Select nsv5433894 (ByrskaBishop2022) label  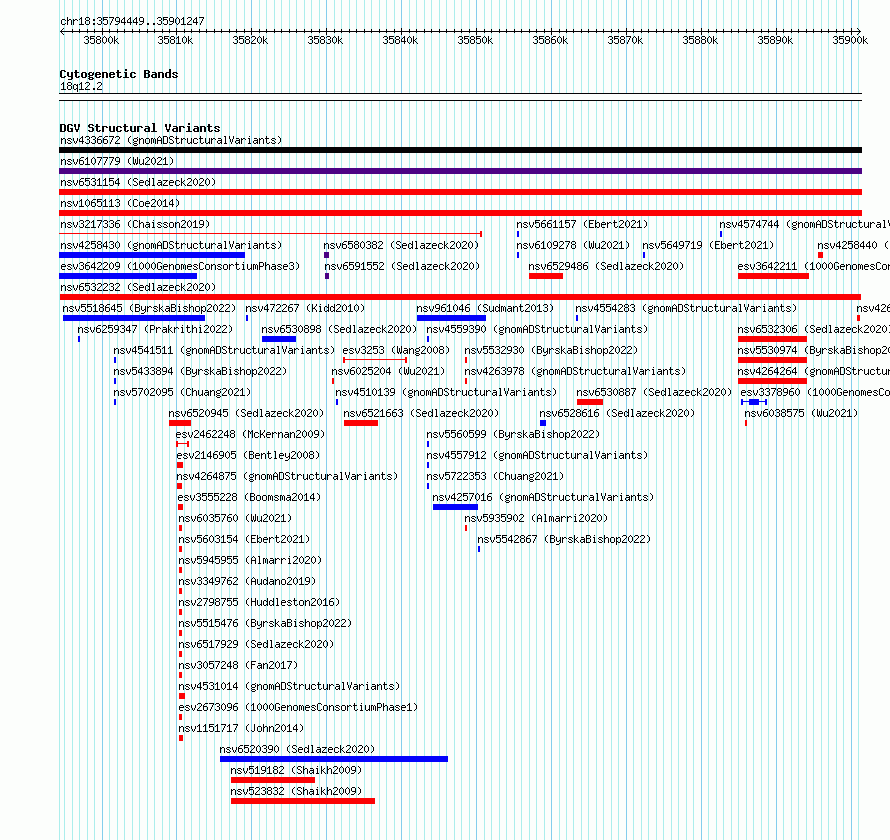point(200,371)
